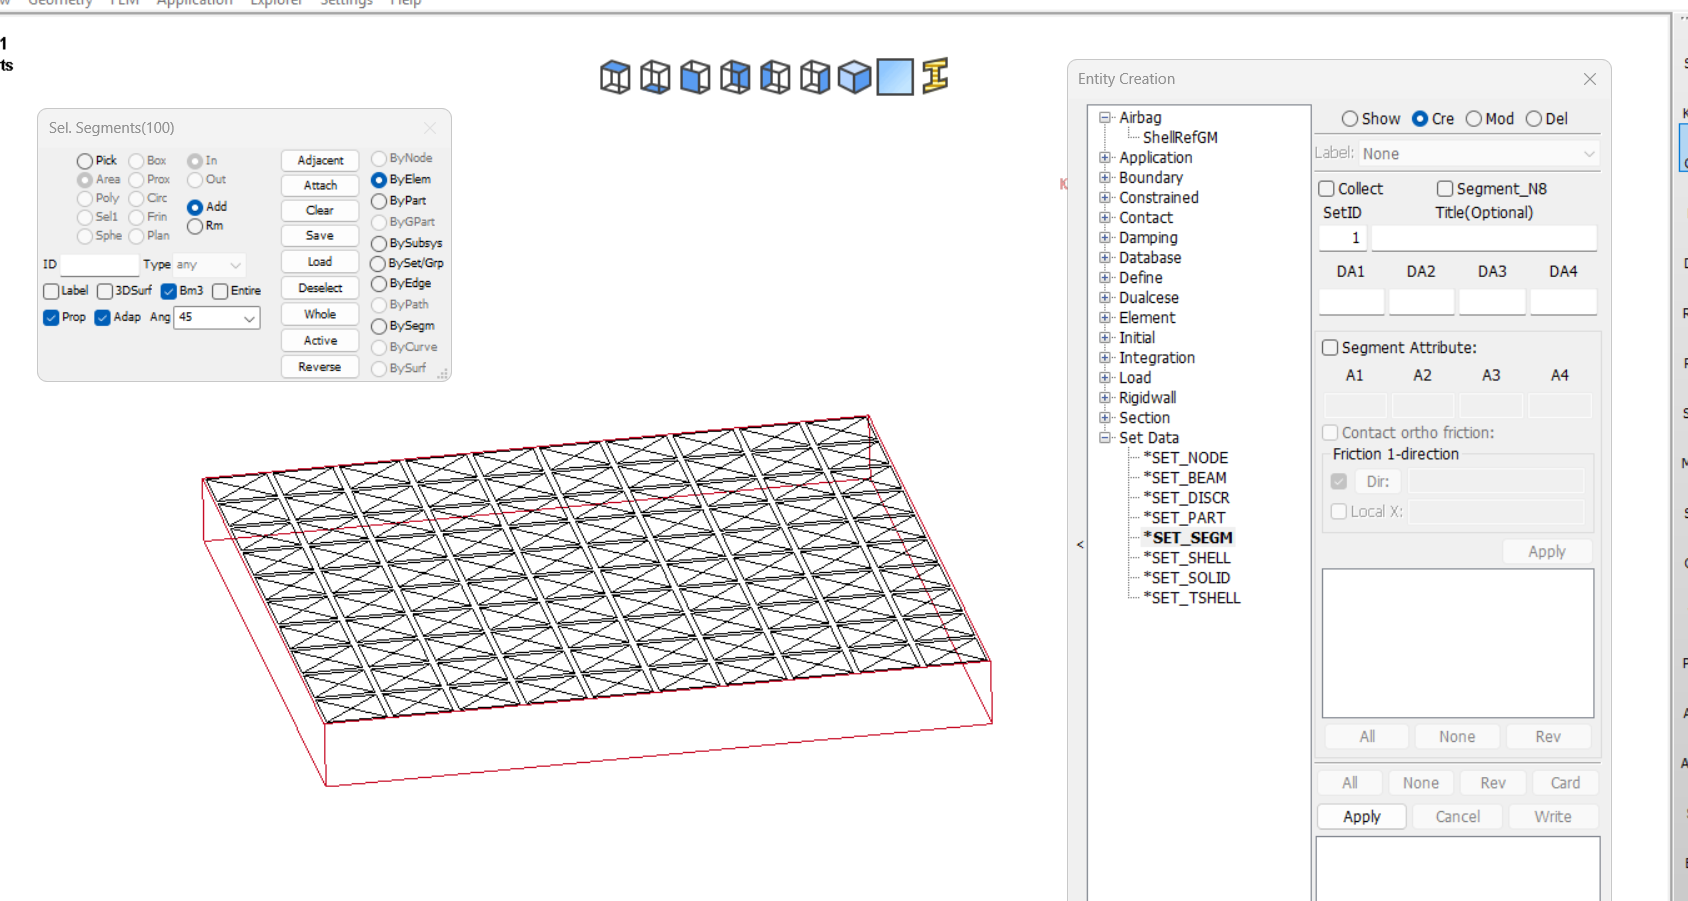Open the Ang dropdown showing 45
1688x901 pixels.
coord(217,318)
